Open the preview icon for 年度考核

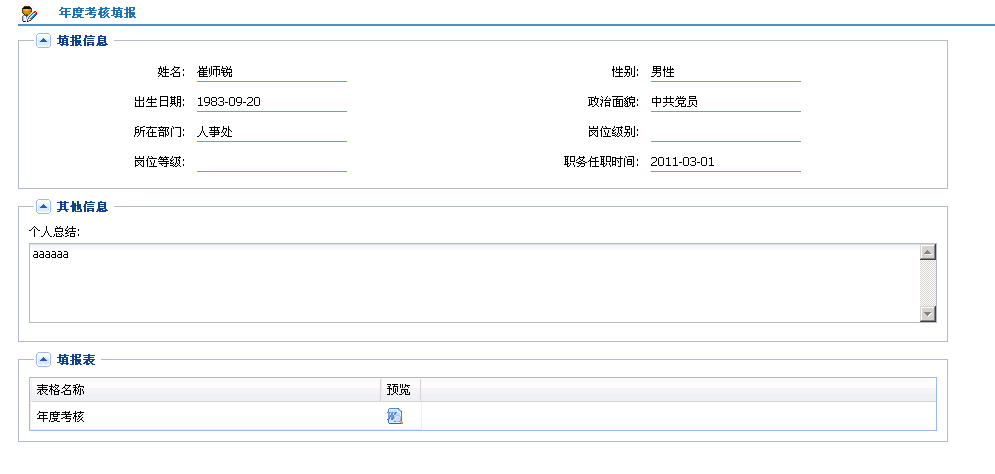(394, 416)
